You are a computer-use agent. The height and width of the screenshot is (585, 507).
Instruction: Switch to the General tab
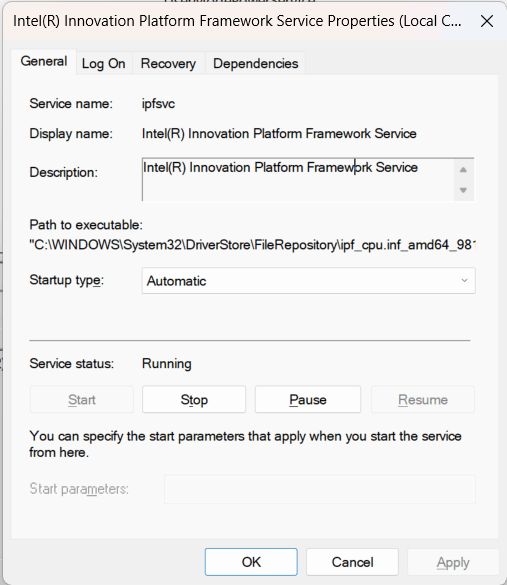[44, 62]
